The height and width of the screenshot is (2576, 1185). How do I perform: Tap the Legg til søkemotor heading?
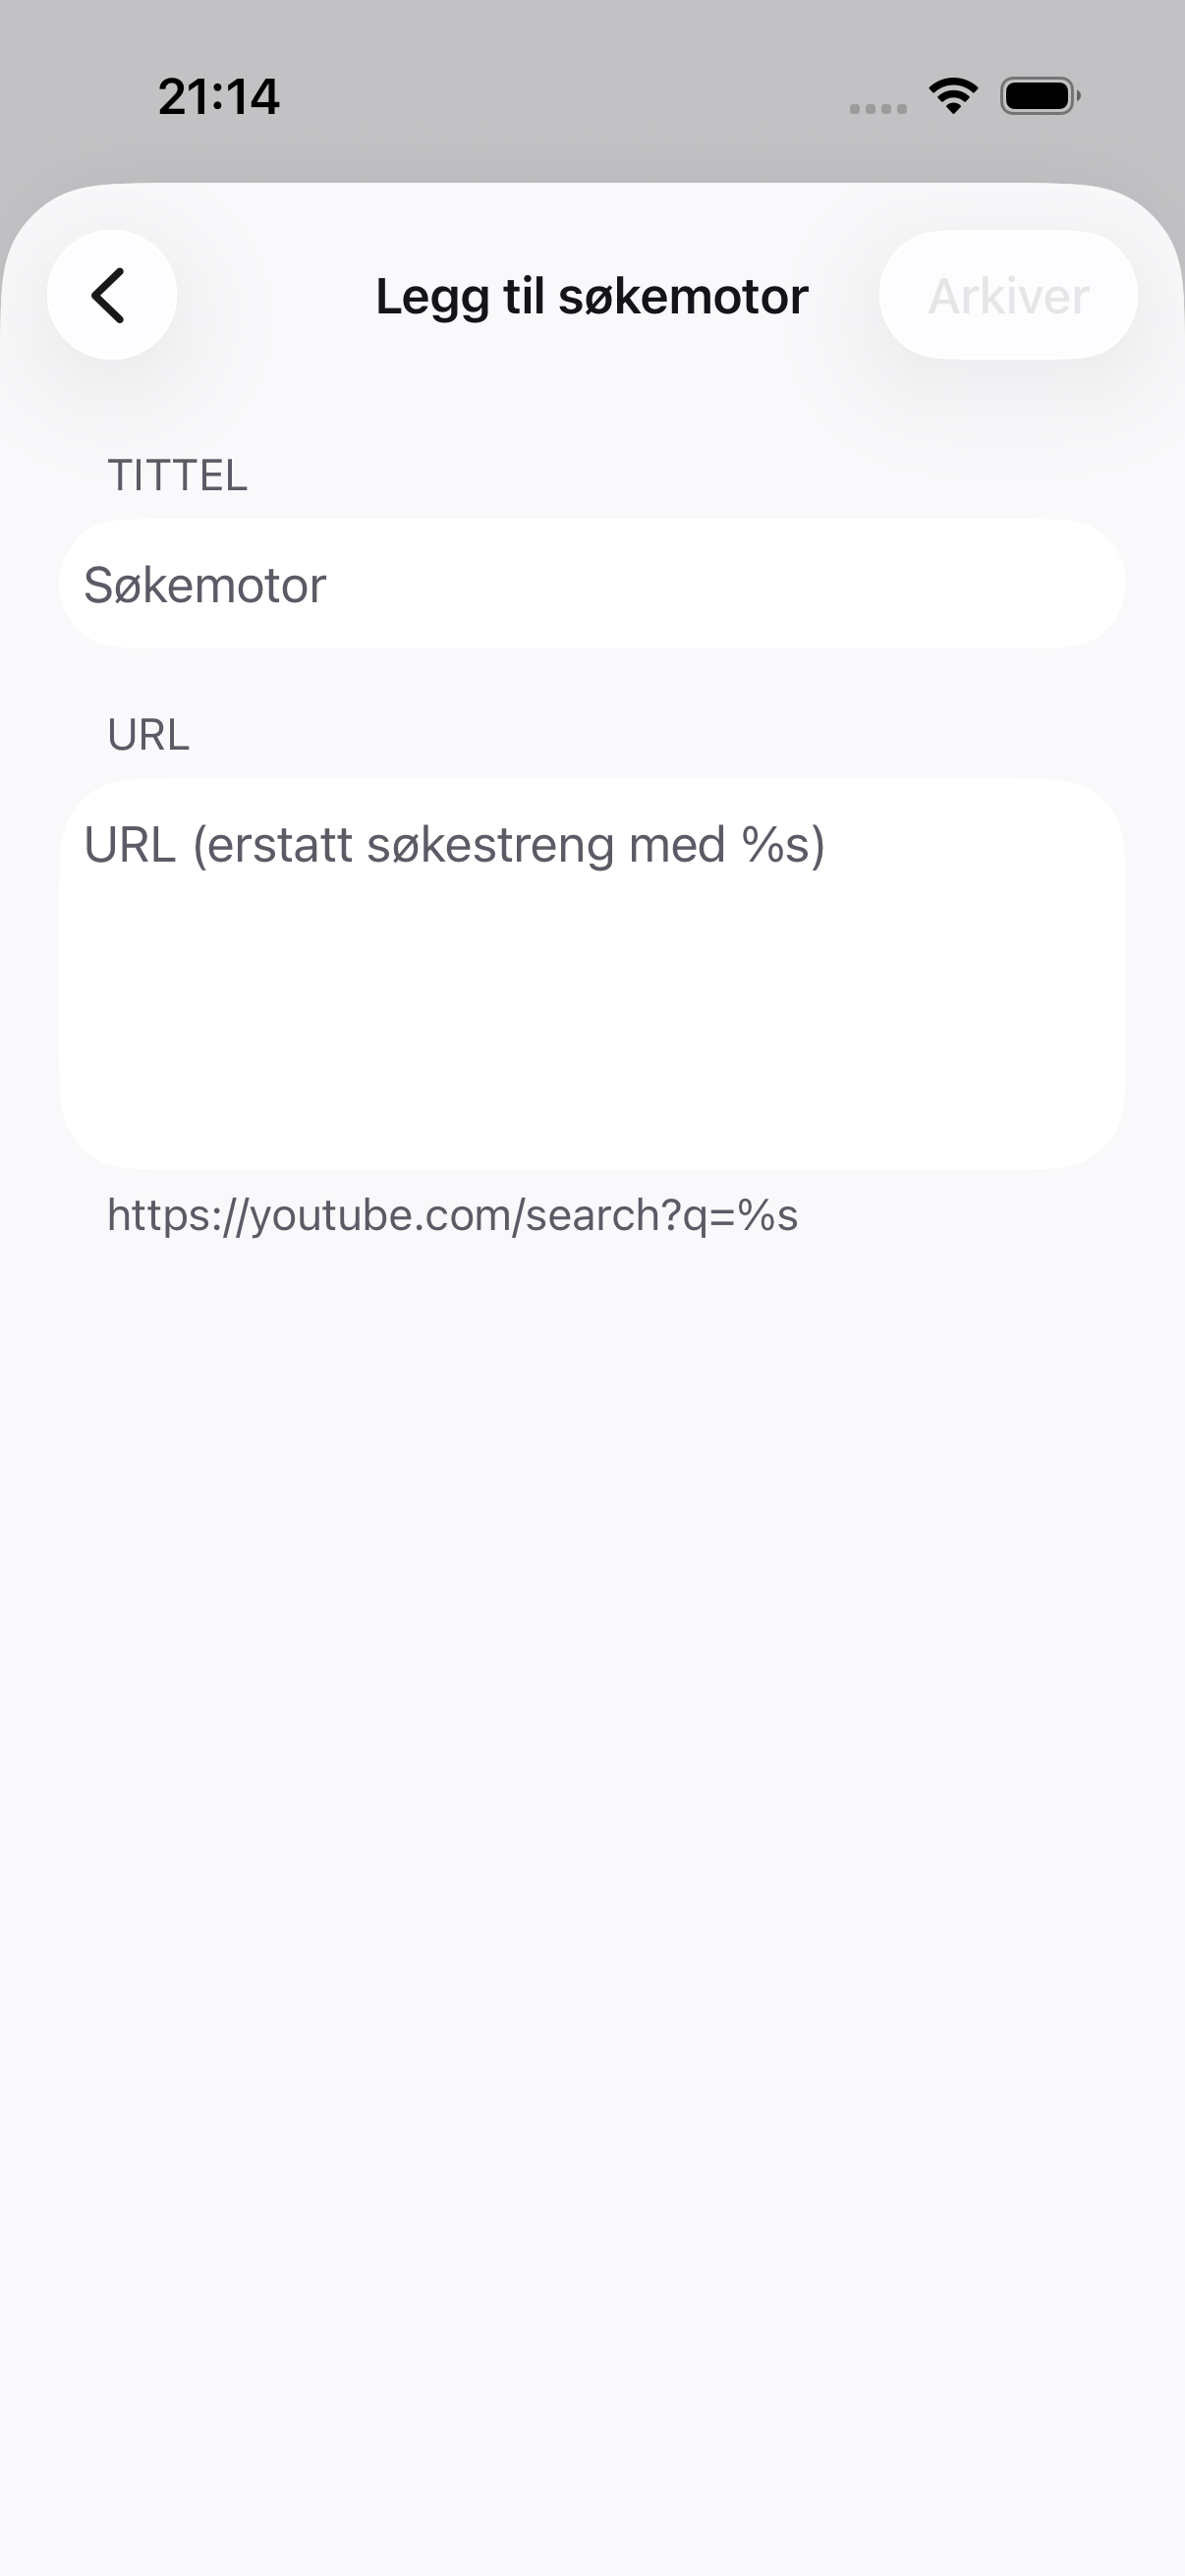click(x=592, y=296)
